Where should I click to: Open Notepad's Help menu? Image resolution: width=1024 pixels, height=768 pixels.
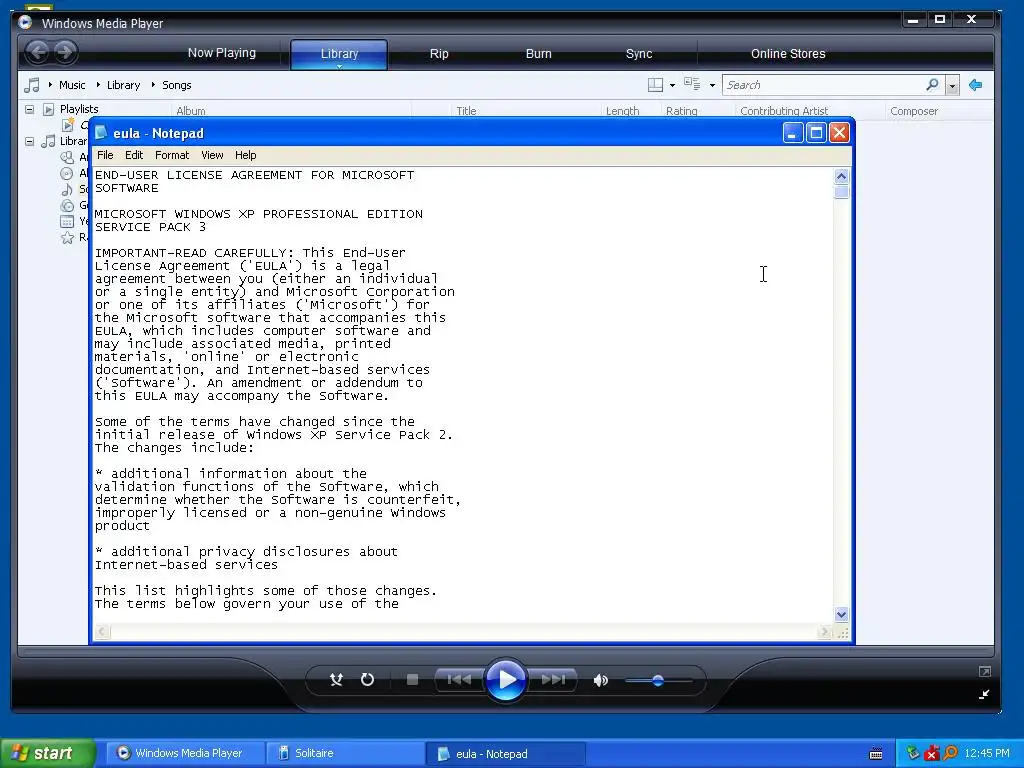coord(246,155)
